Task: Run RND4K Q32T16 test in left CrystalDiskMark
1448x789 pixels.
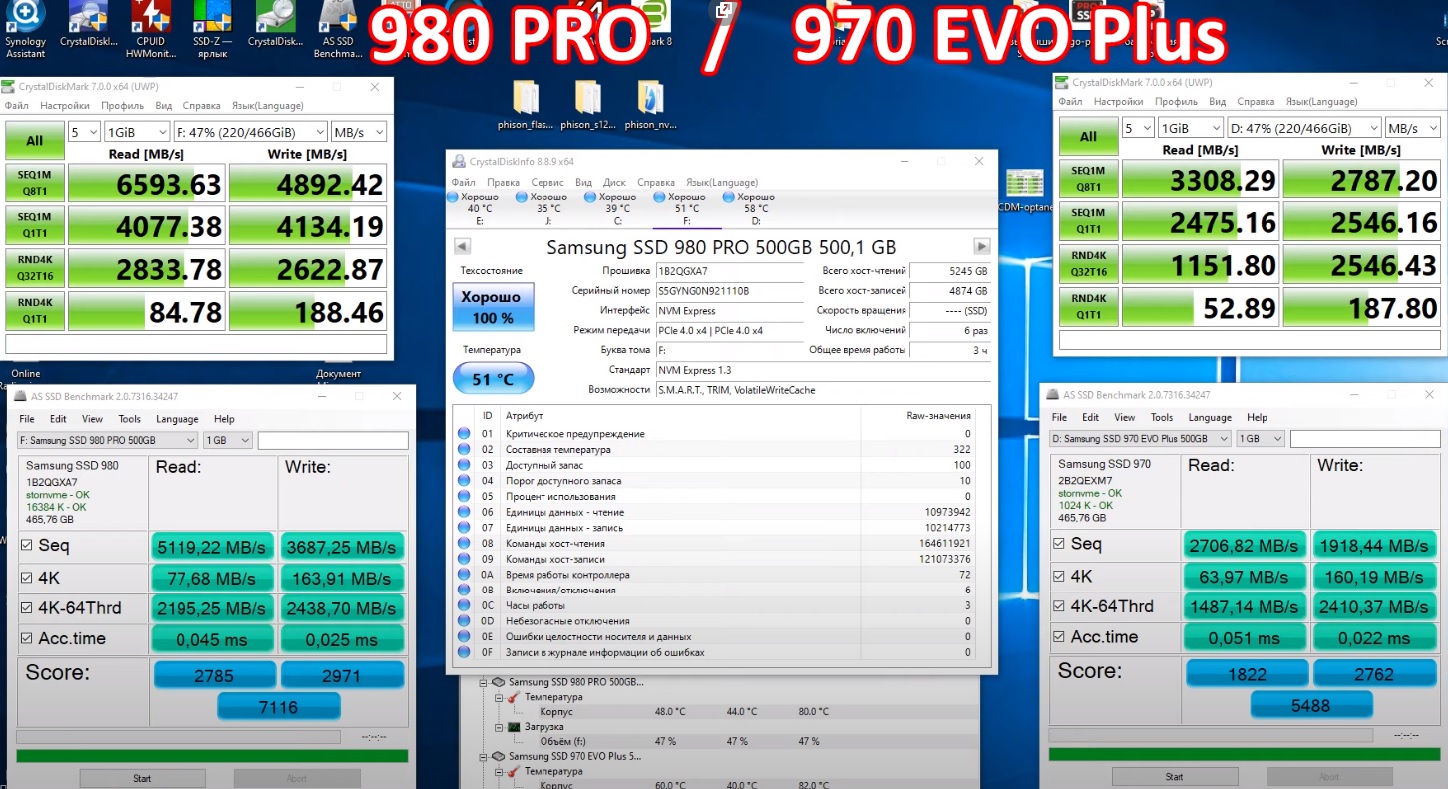Action: (35, 269)
